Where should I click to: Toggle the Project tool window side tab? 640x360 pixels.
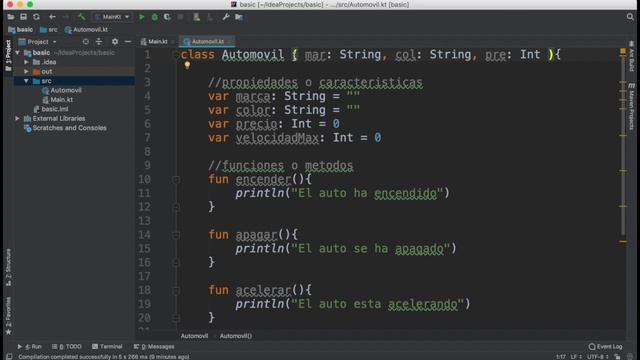pos(8,56)
